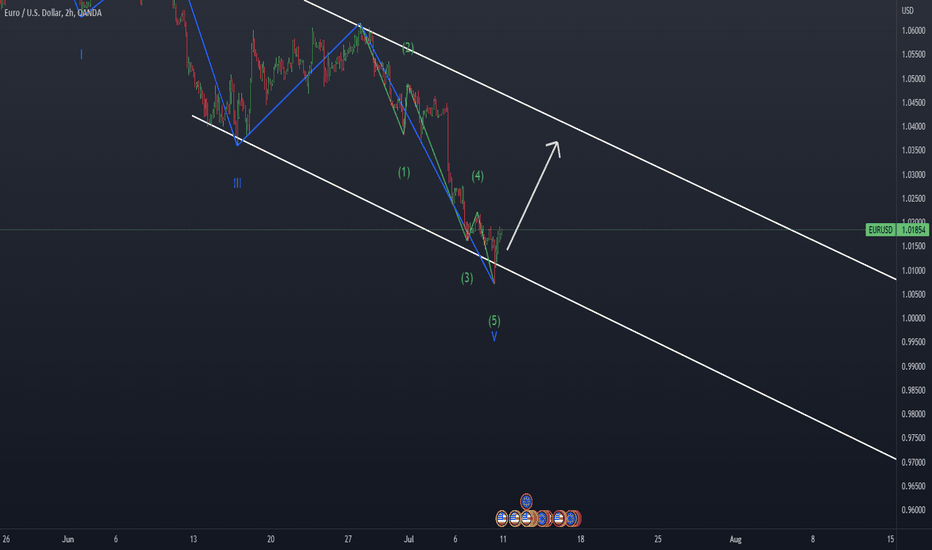Click the 1.02500 price axis label
The image size is (932, 550).
[x=914, y=199]
